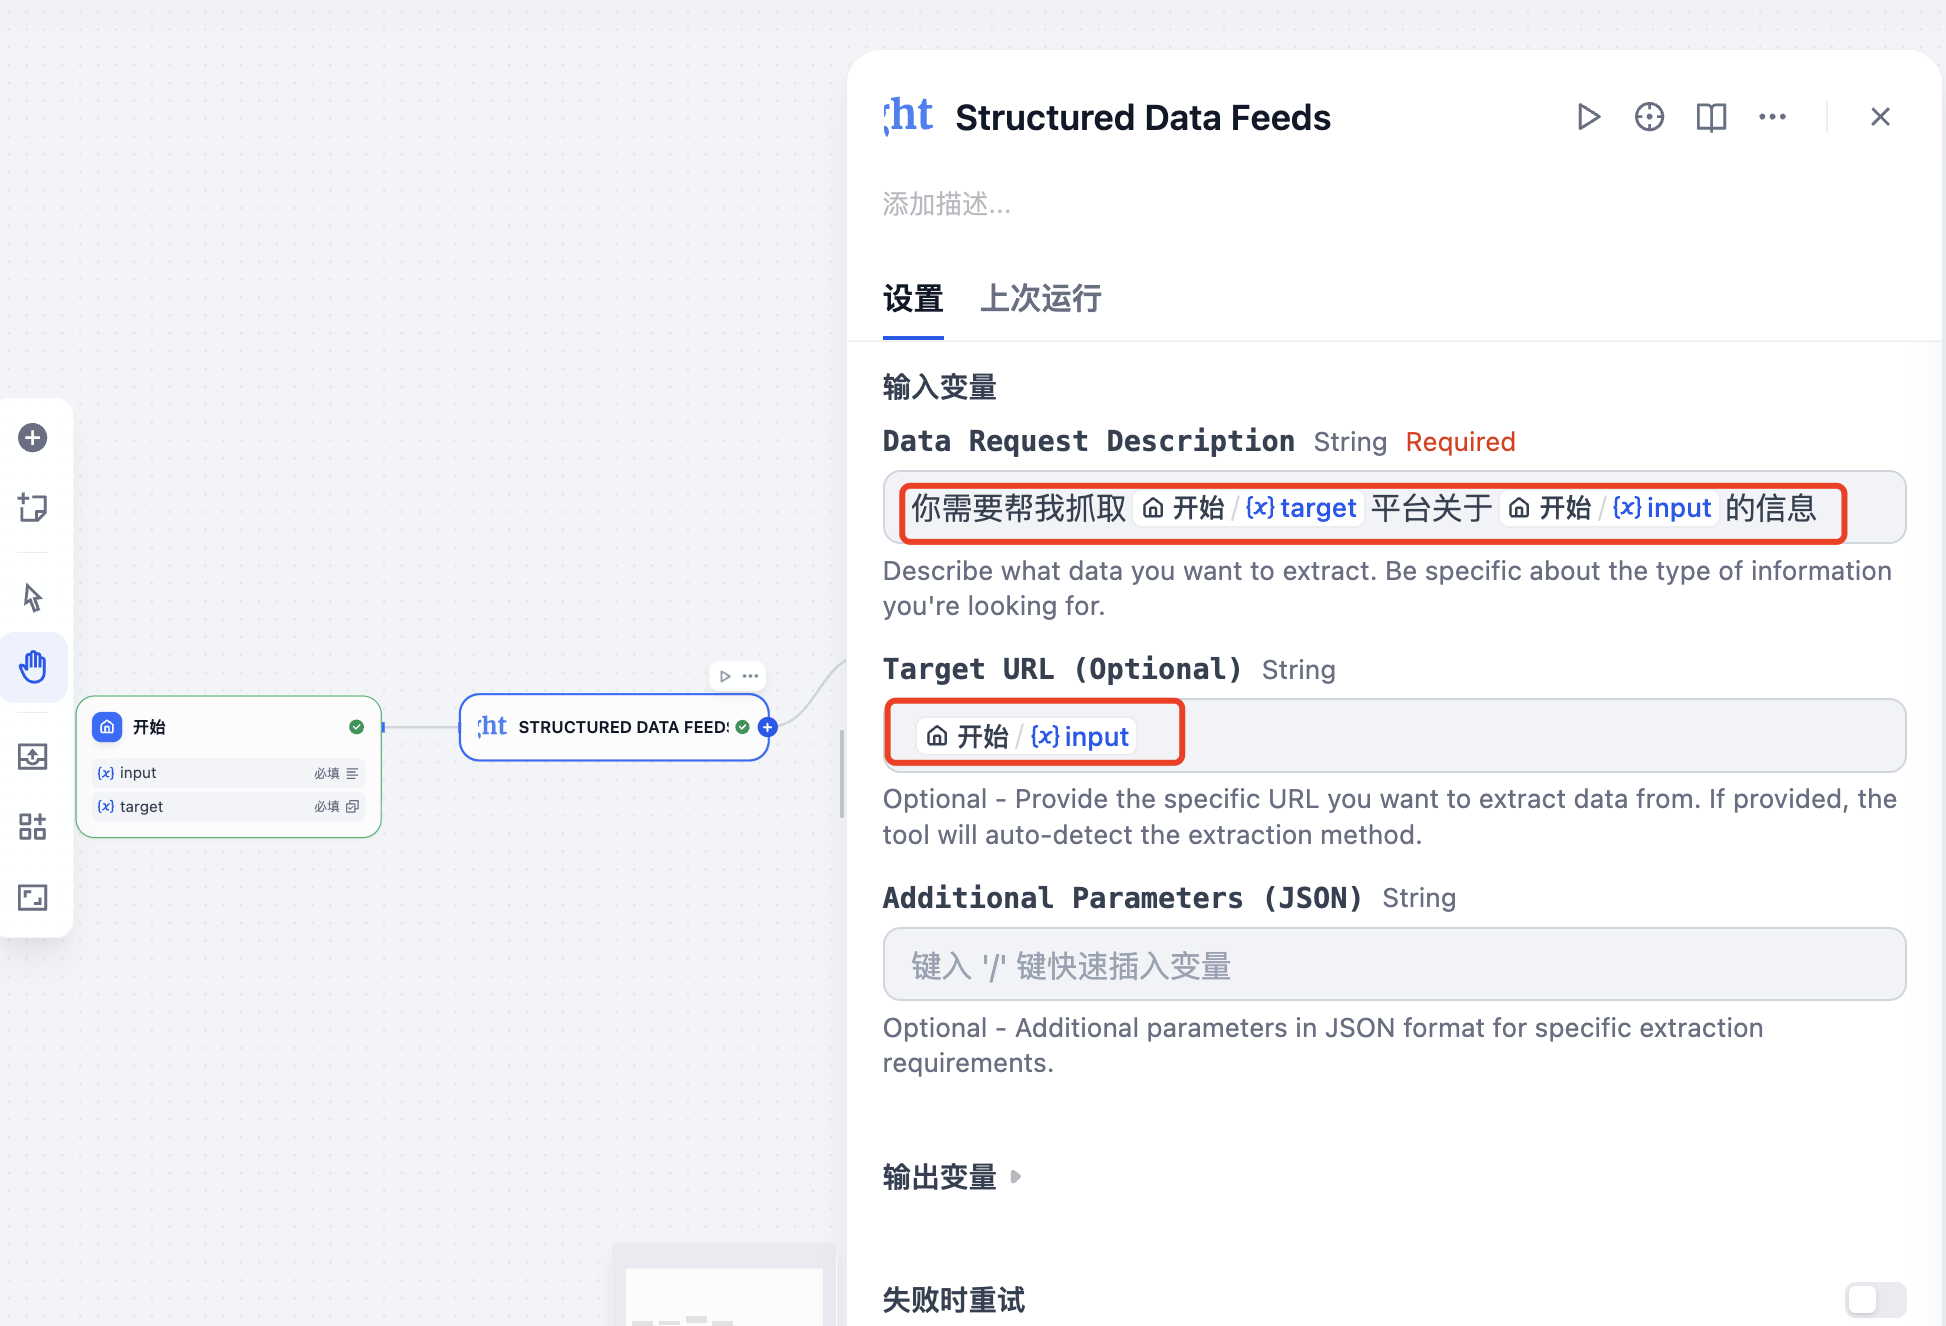Image resolution: width=1946 pixels, height=1326 pixels.
Task: Open the book help documentation icon
Action: [x=1711, y=117]
